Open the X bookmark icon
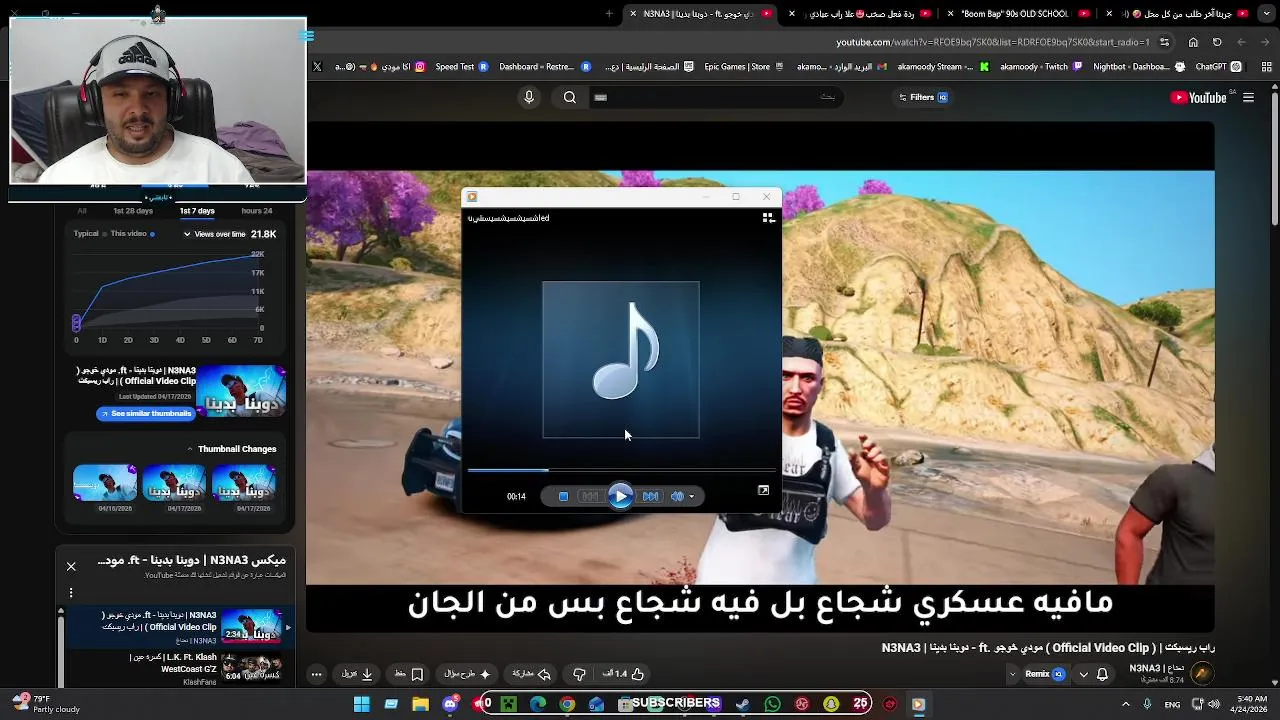This screenshot has width=1280, height=720. [x=317, y=67]
